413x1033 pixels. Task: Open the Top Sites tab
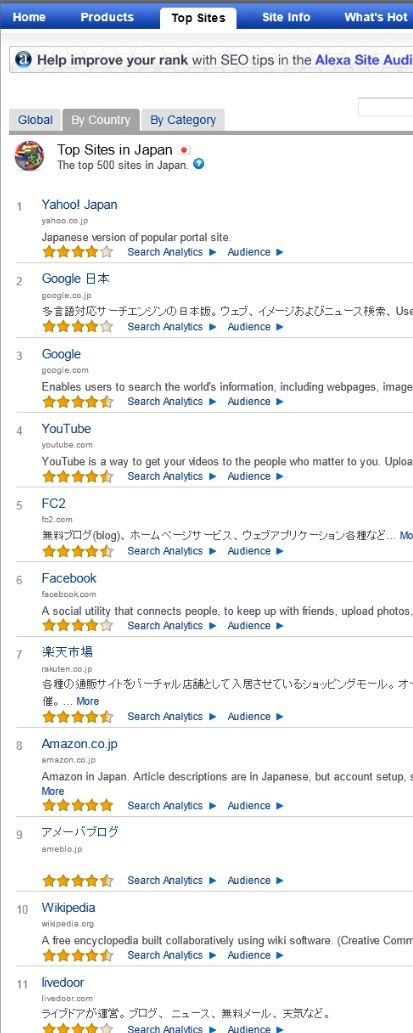(198, 18)
